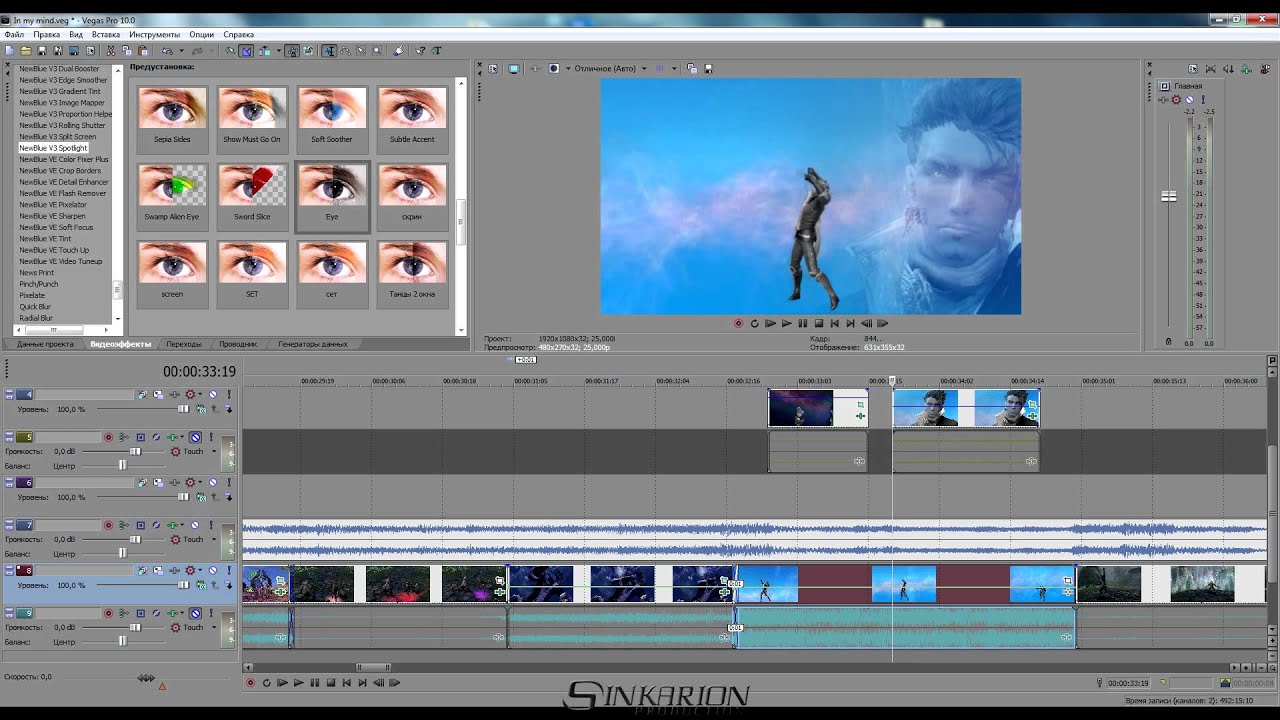The width and height of the screenshot is (1280, 720).
Task: Open track 9 automation Touch dropdown
Action: [214, 627]
